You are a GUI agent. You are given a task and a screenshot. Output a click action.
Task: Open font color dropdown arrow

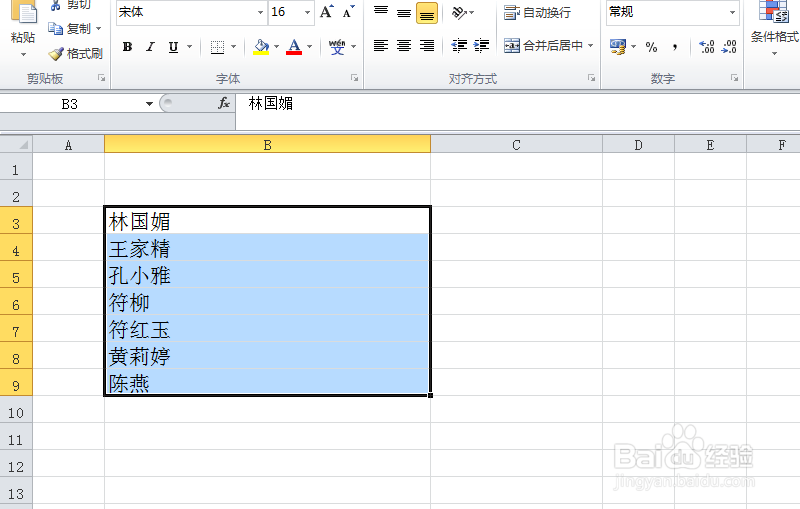click(x=309, y=47)
